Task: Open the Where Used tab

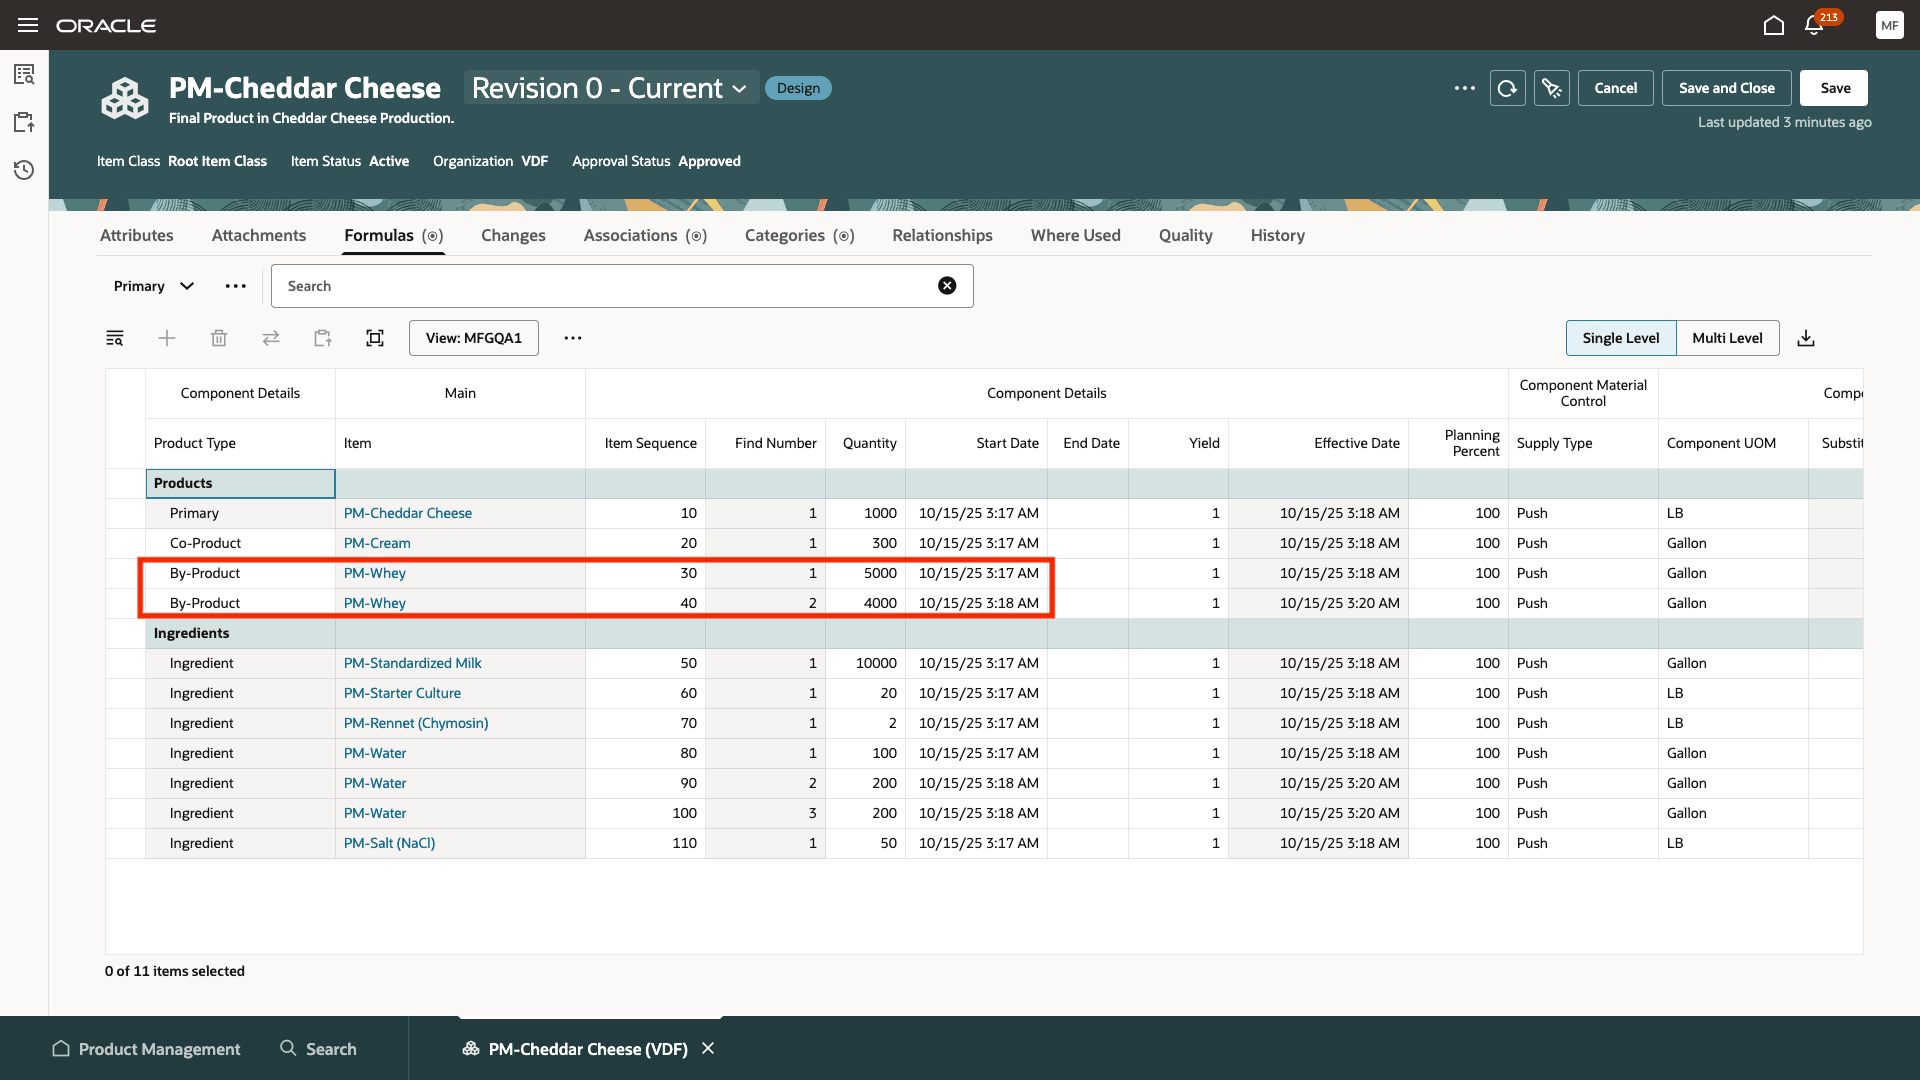Action: [1075, 235]
